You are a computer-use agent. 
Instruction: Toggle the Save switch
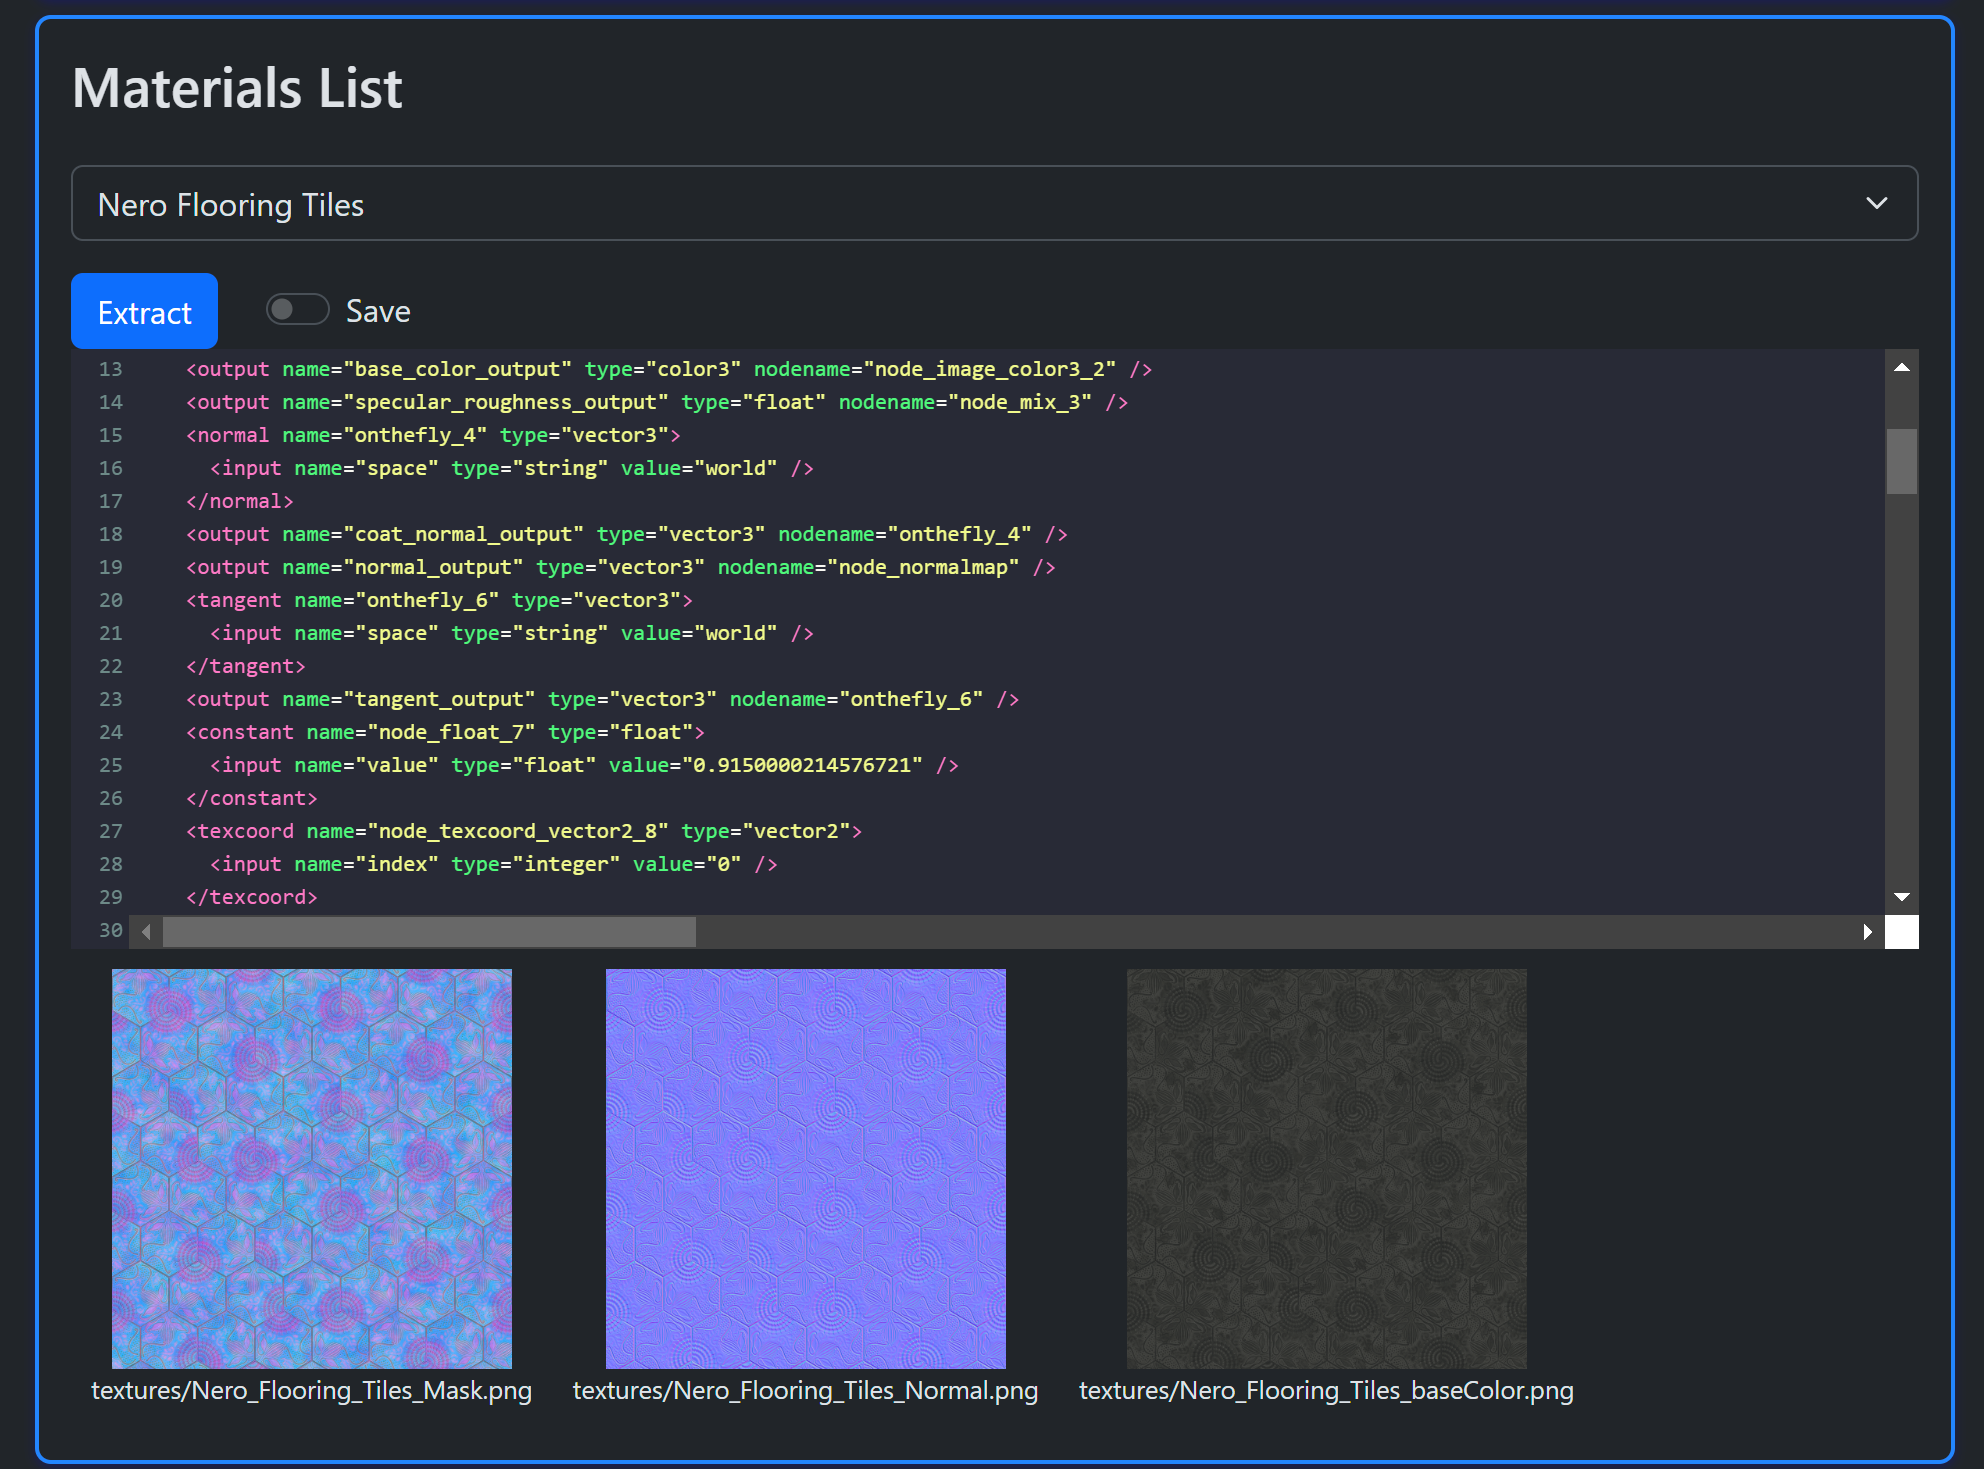click(297, 310)
